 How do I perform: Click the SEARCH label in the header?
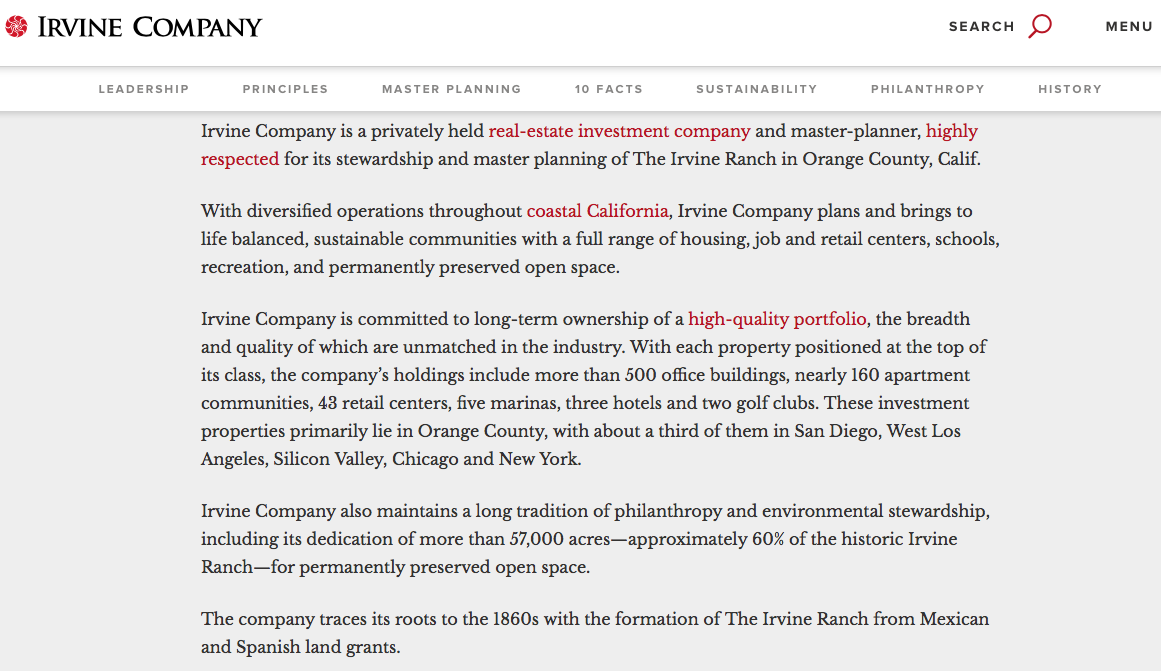coord(981,27)
